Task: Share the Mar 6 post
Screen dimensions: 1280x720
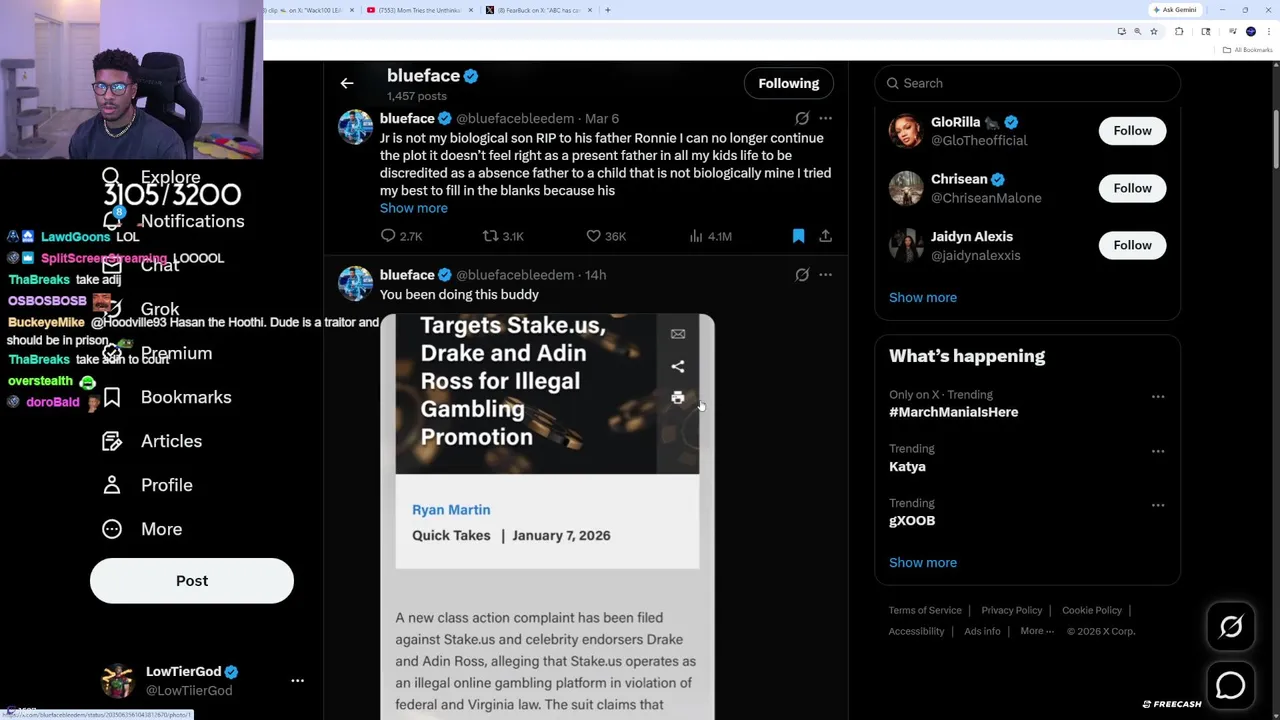Action: (825, 236)
